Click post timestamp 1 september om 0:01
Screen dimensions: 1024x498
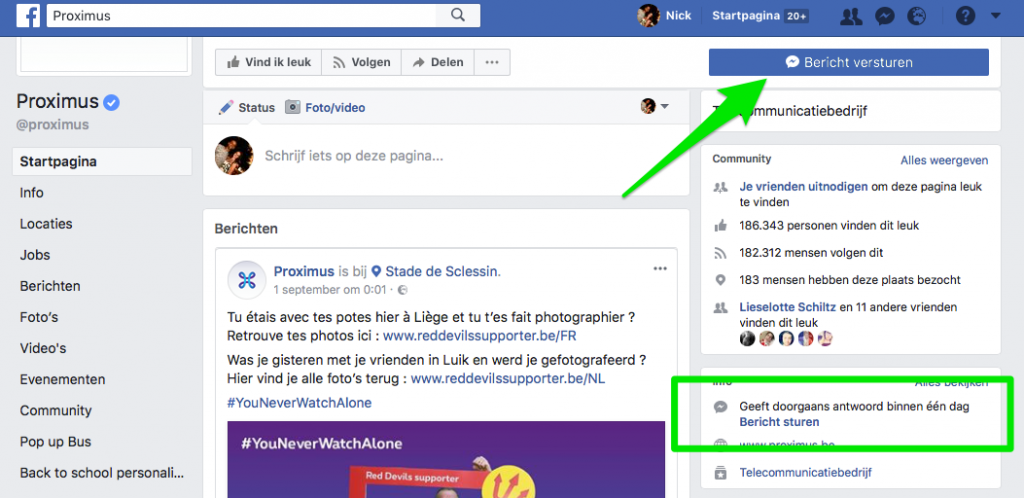tap(330, 288)
